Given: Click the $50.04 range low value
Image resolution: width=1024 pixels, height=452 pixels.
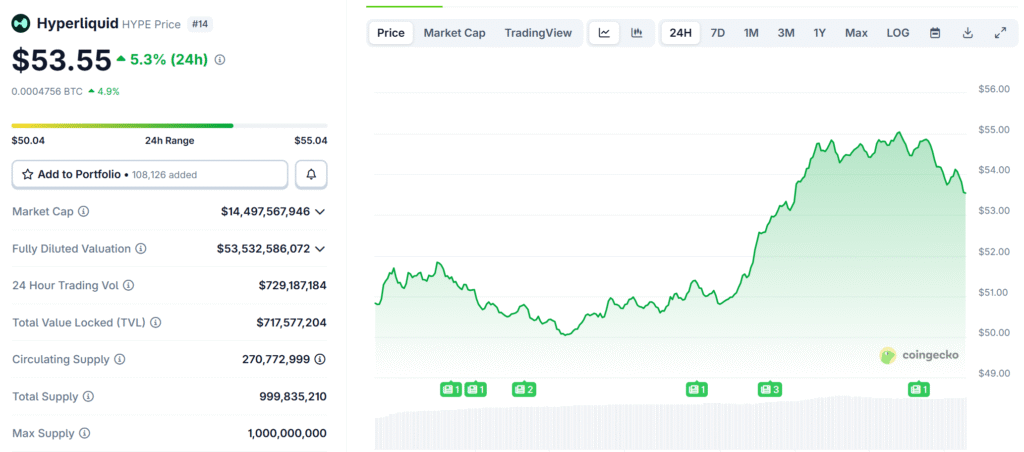Looking at the screenshot, I should [x=28, y=140].
